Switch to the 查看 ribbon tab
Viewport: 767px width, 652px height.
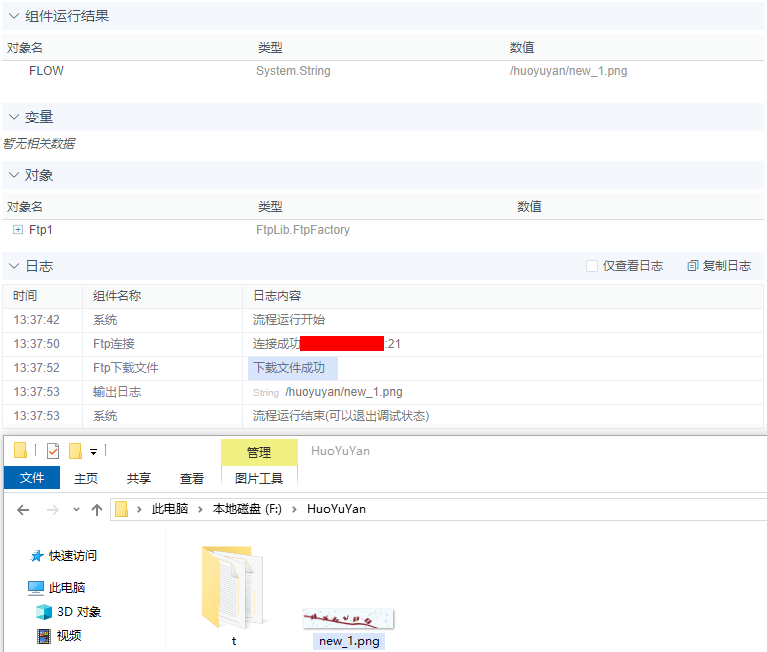point(192,478)
